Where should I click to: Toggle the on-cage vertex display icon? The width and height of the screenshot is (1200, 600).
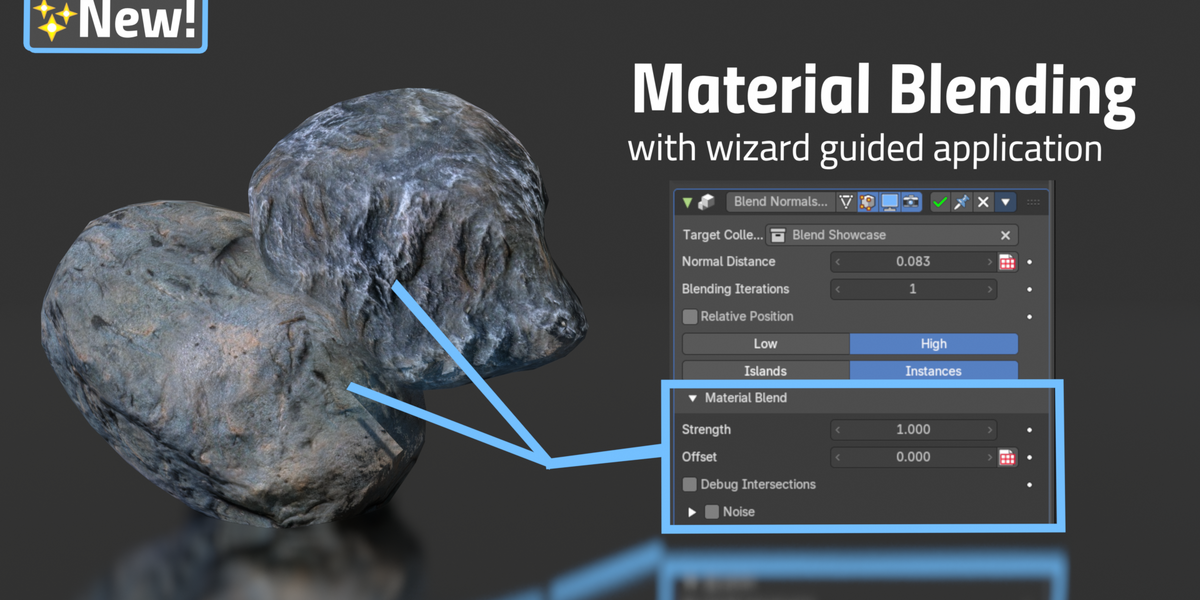847,202
